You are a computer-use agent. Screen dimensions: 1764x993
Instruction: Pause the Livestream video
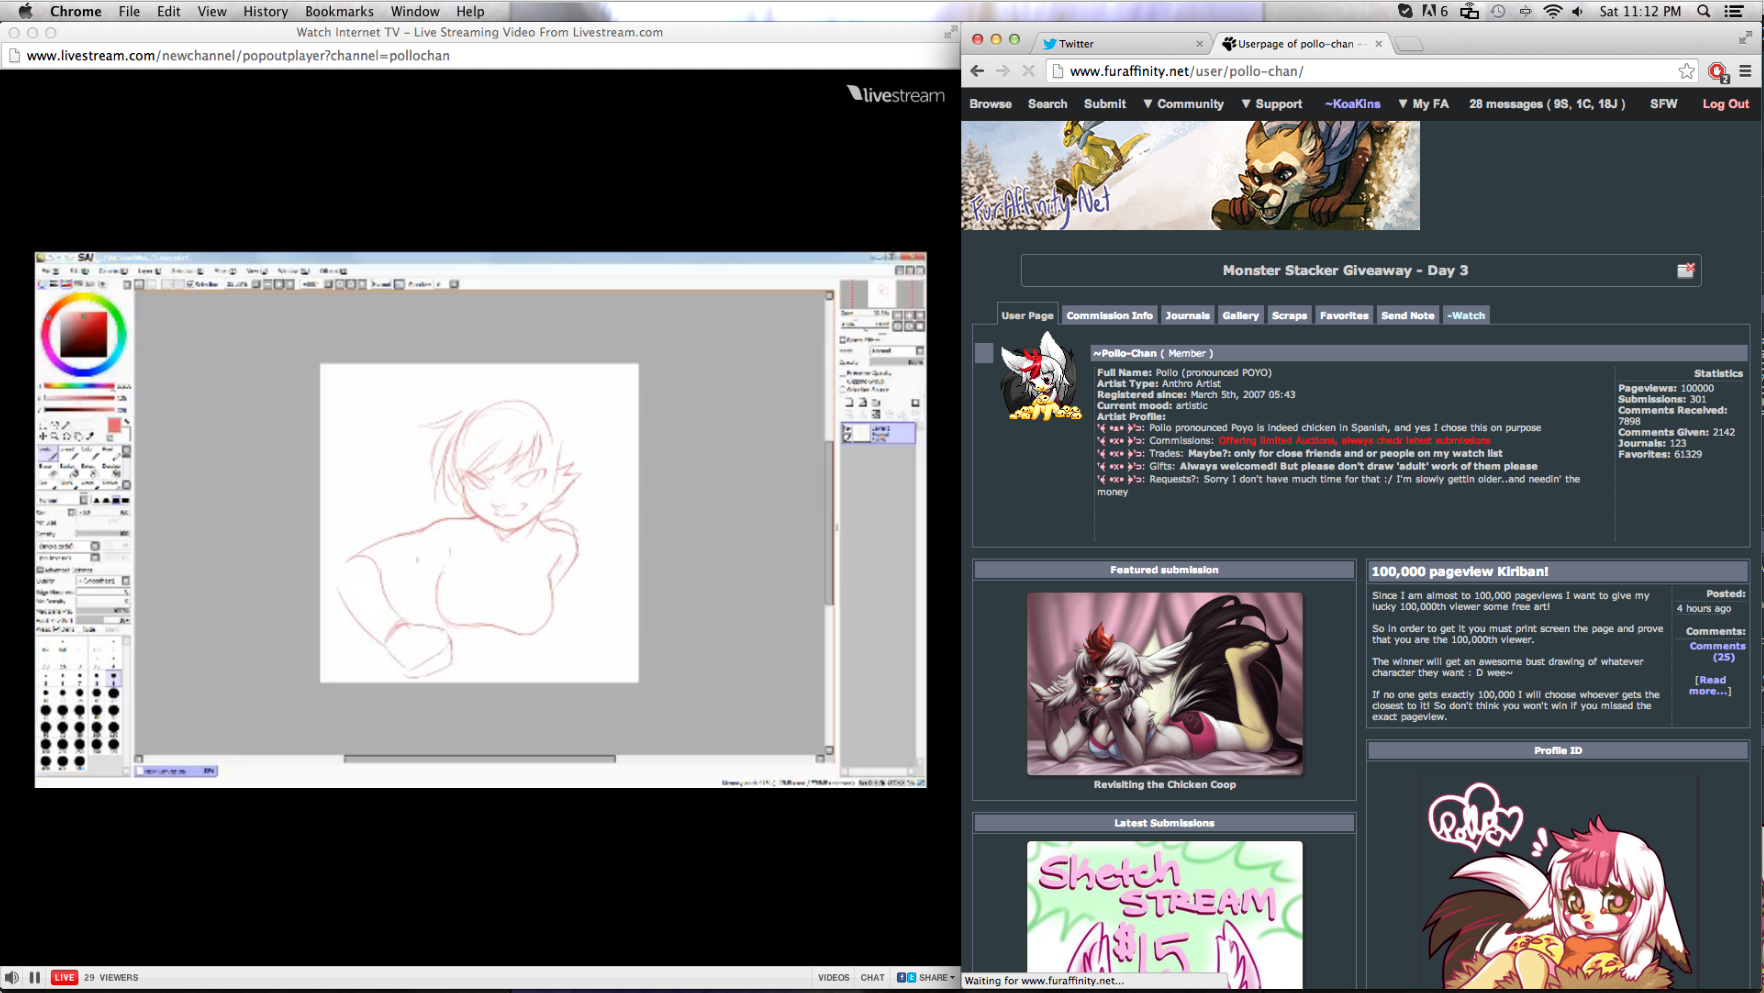click(35, 977)
